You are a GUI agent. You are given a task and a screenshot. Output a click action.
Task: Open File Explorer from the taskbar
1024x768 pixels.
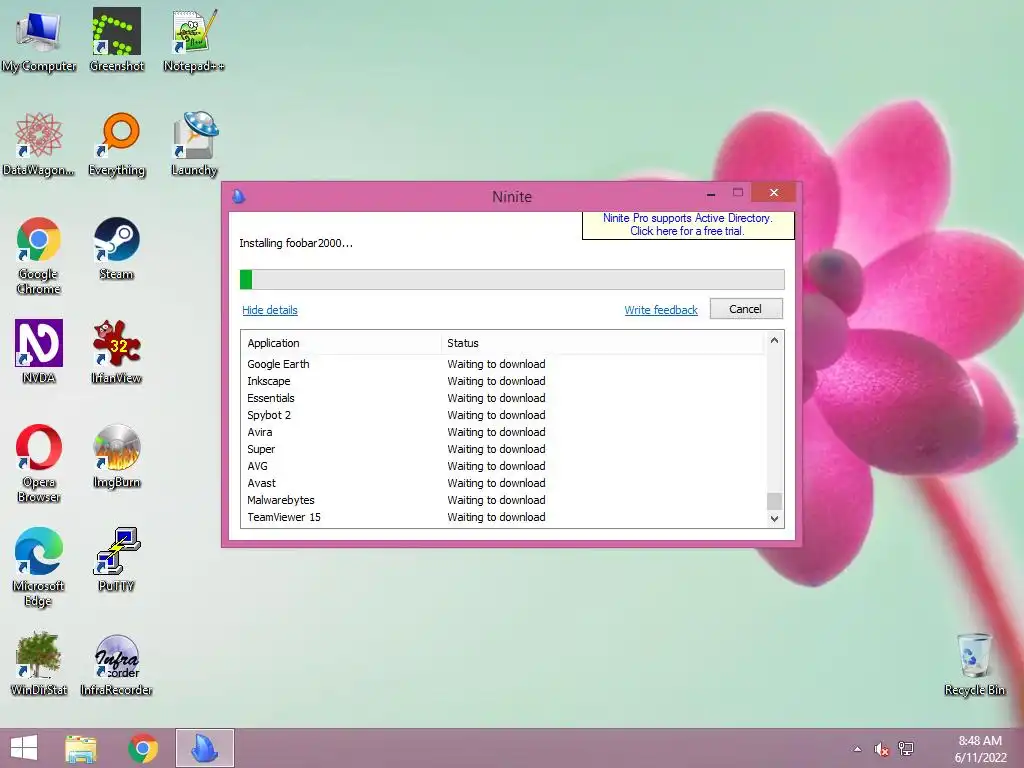80,748
